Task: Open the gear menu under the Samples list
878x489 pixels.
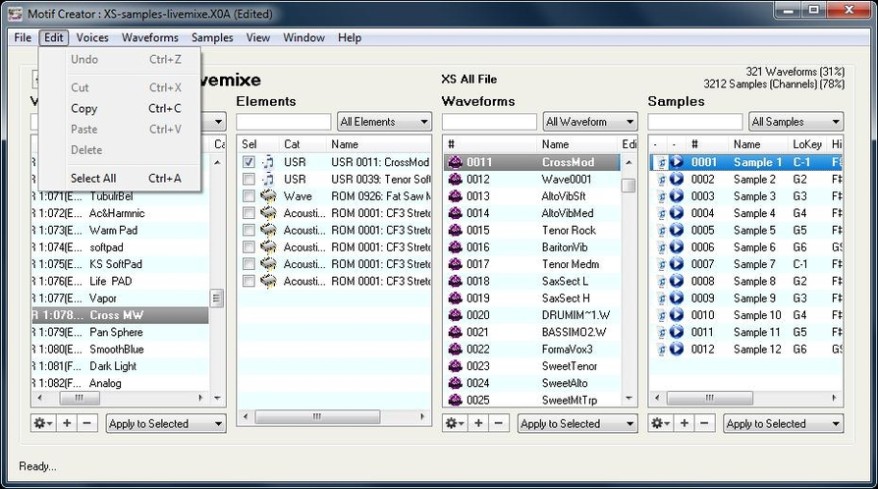Action: (x=660, y=423)
